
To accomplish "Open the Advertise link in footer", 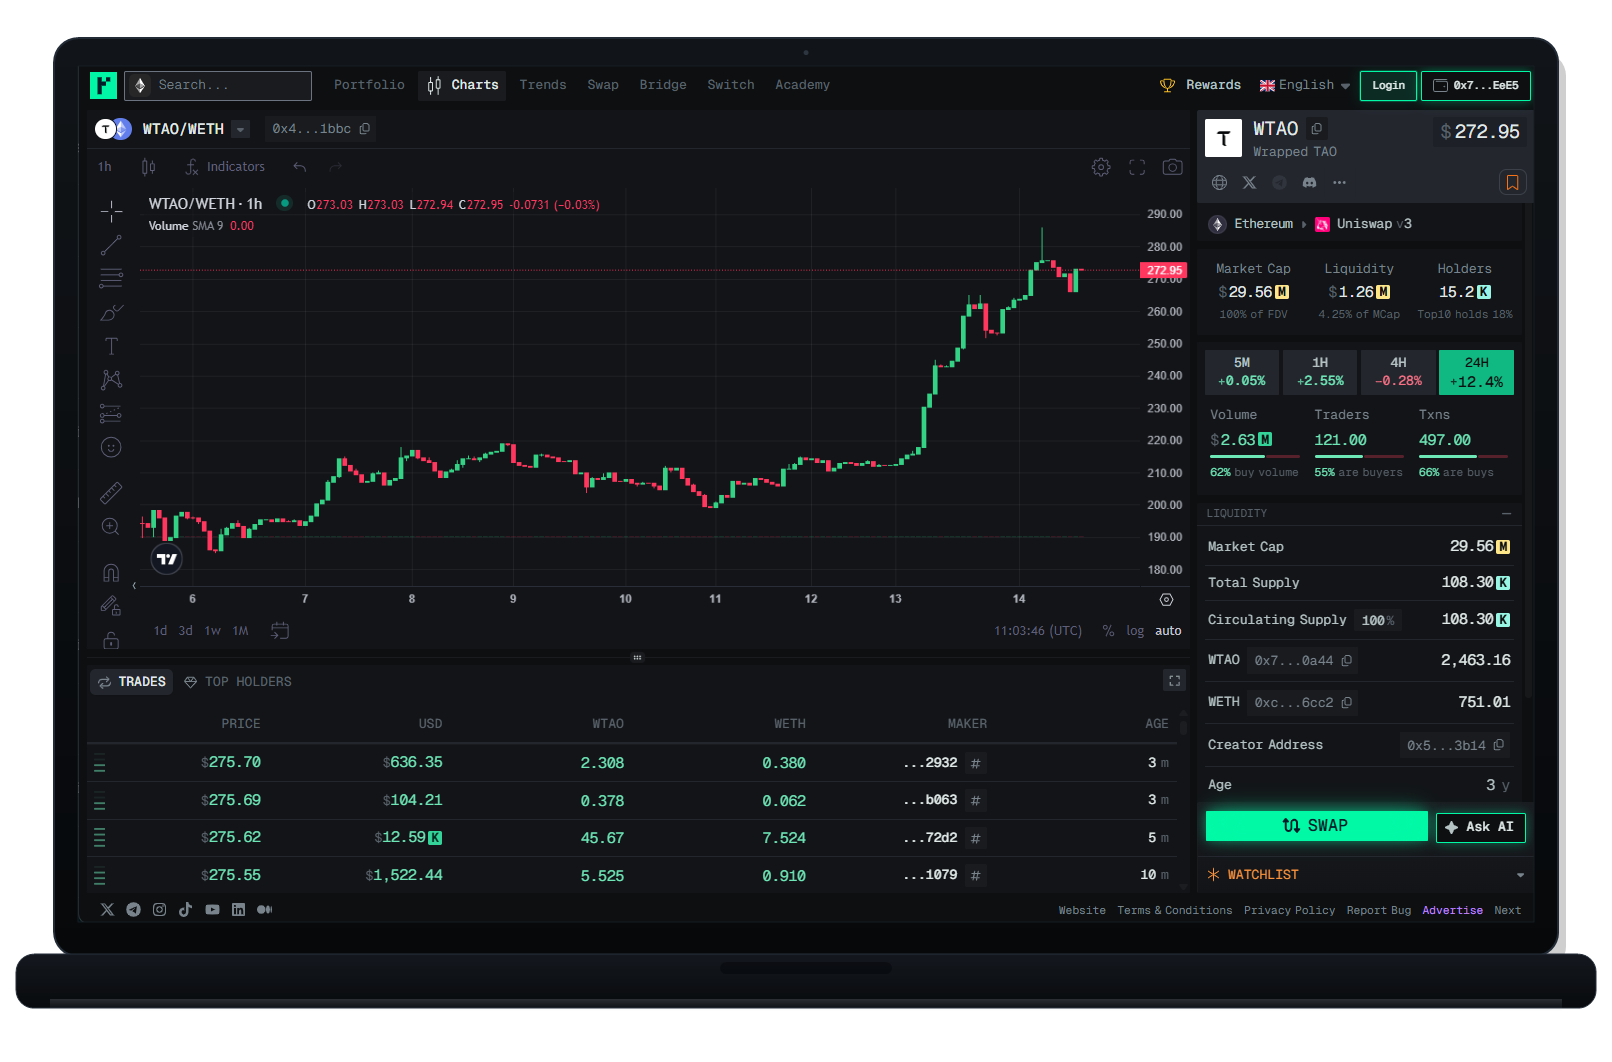I will point(1452,910).
